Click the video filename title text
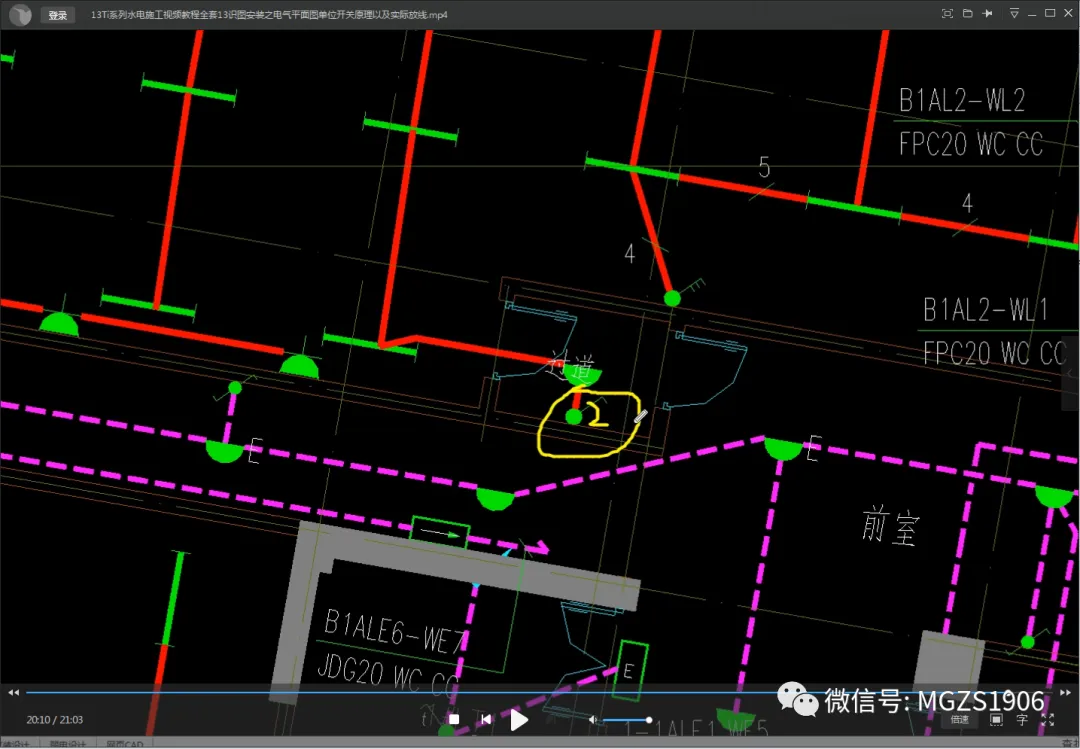The image size is (1080, 749). 269,14
